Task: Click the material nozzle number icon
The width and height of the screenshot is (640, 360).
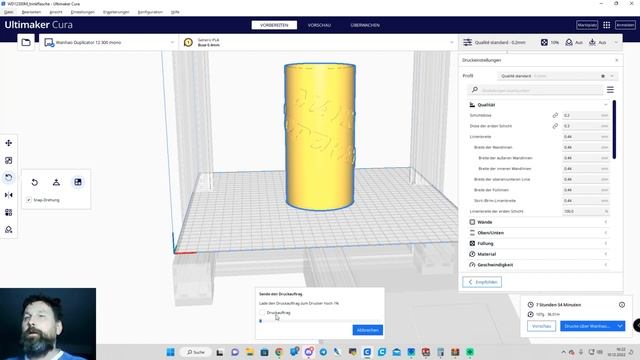Action: tap(188, 42)
